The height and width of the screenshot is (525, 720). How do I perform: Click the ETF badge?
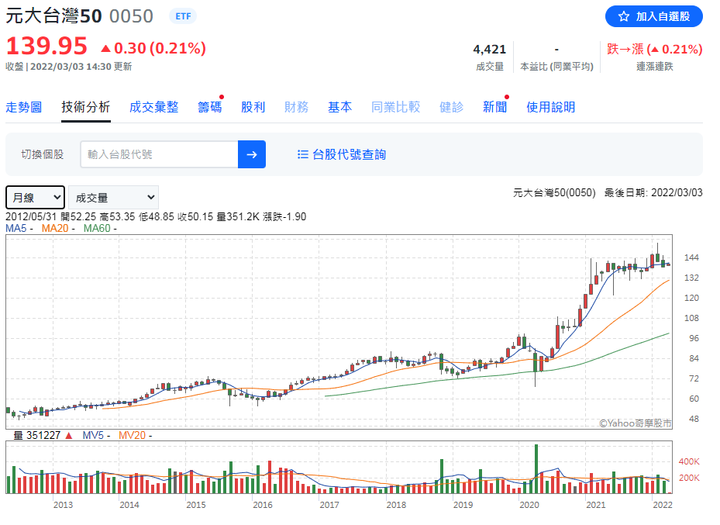pyautogui.click(x=183, y=16)
